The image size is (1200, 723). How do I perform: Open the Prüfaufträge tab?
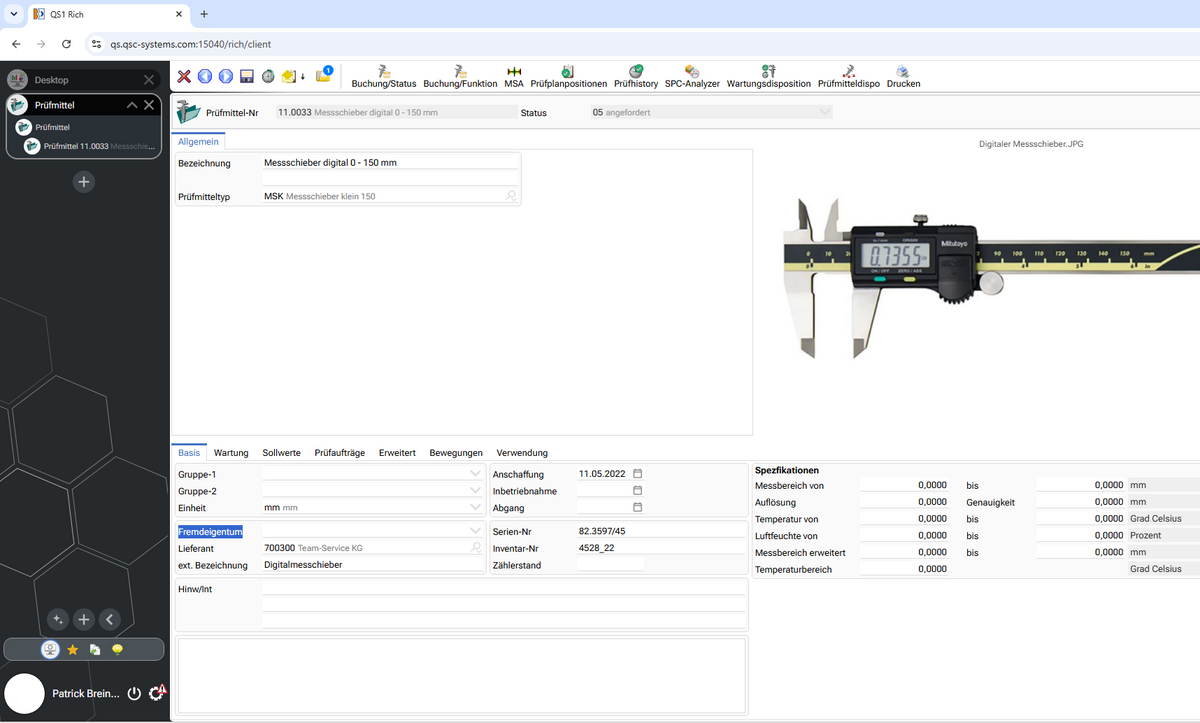[x=340, y=452]
